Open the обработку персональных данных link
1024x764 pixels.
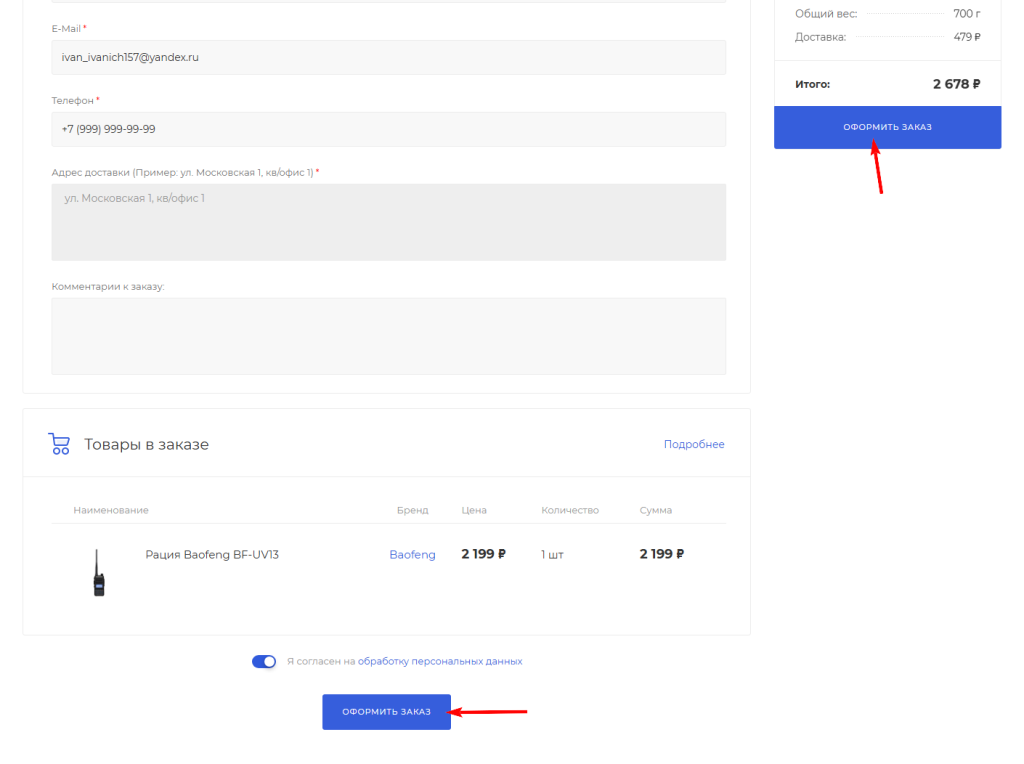coord(440,661)
